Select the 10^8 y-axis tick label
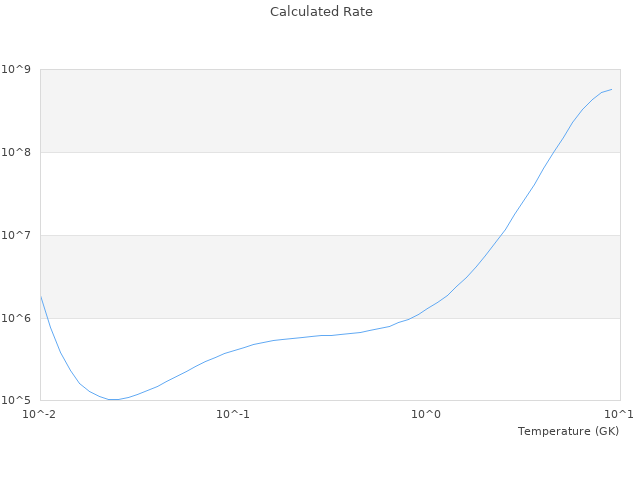The image size is (640, 480). click(19, 152)
